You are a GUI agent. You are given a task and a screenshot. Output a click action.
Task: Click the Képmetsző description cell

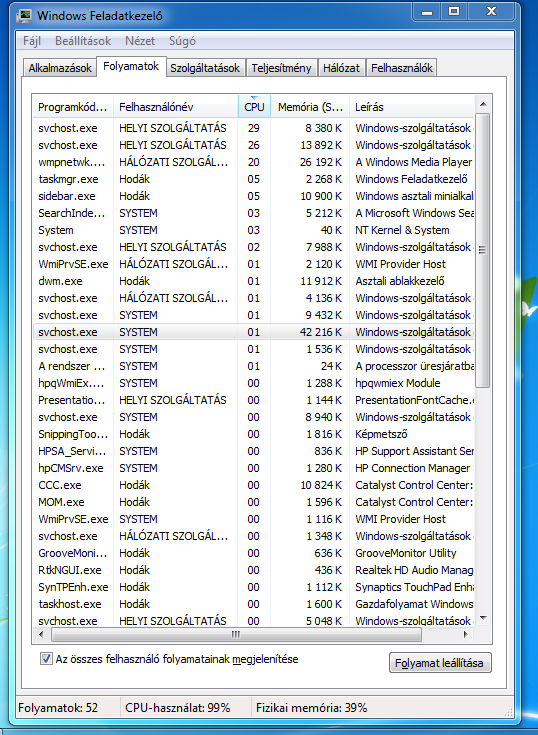click(381, 434)
